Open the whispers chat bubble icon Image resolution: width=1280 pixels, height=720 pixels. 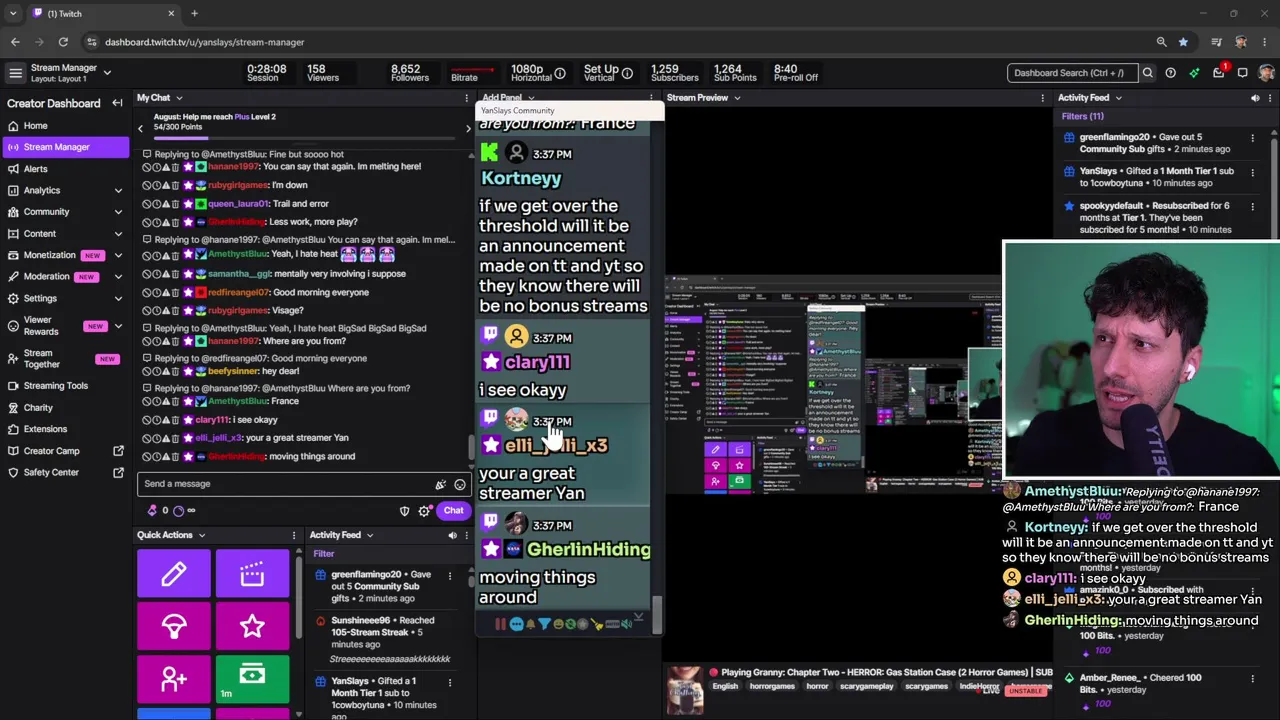[x=1243, y=73]
